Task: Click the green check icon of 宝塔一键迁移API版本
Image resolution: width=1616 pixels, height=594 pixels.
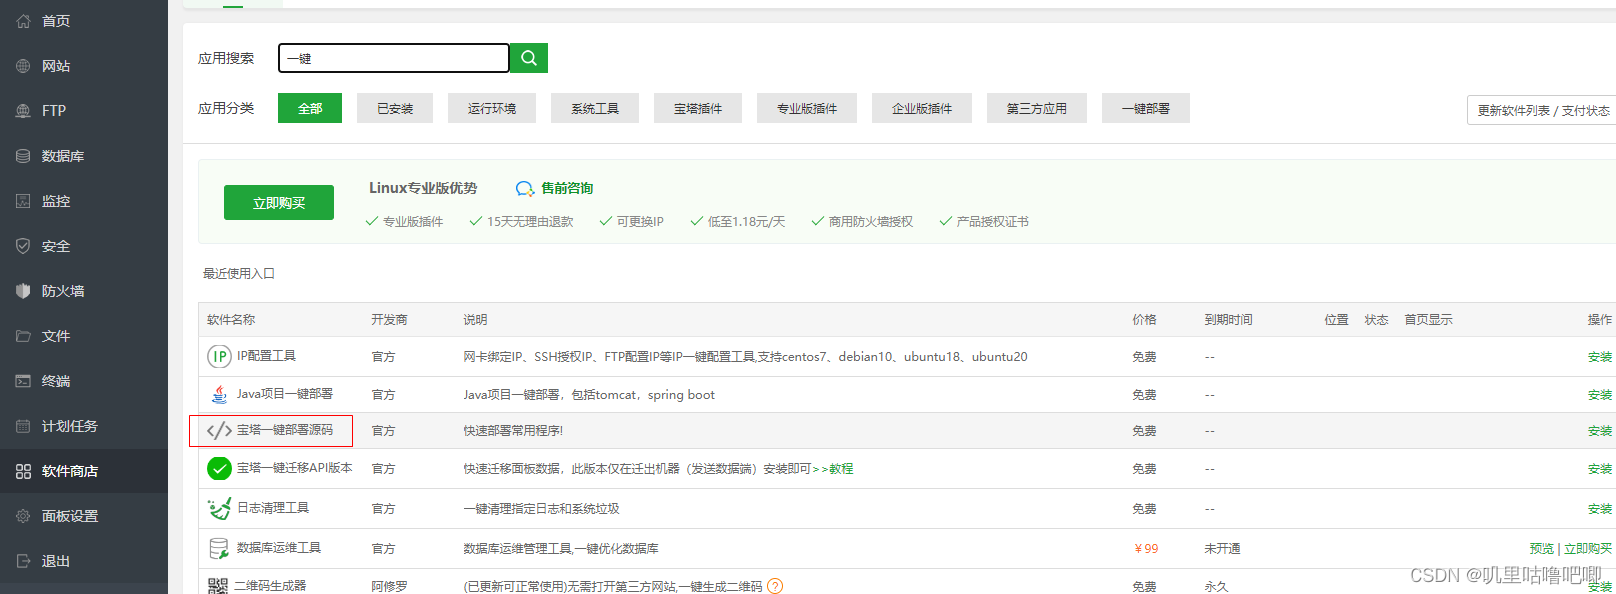Action: tap(219, 468)
